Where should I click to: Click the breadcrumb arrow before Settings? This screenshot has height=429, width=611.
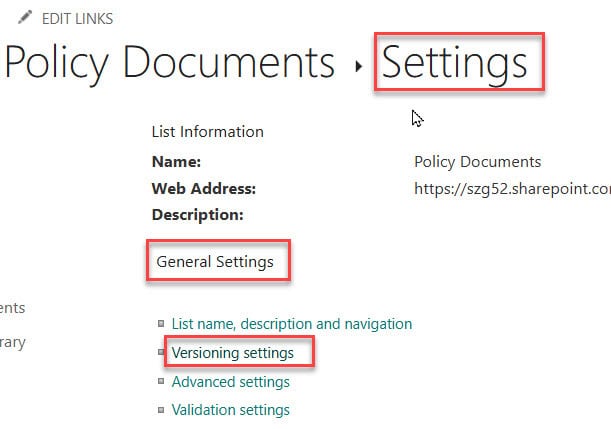[x=358, y=67]
